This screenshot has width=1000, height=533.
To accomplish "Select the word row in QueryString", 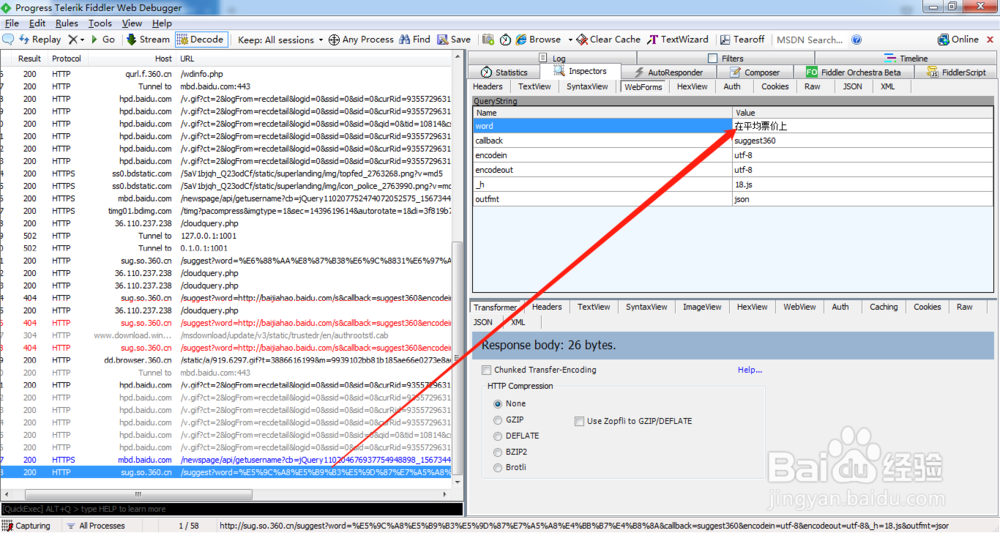I will pos(733,126).
